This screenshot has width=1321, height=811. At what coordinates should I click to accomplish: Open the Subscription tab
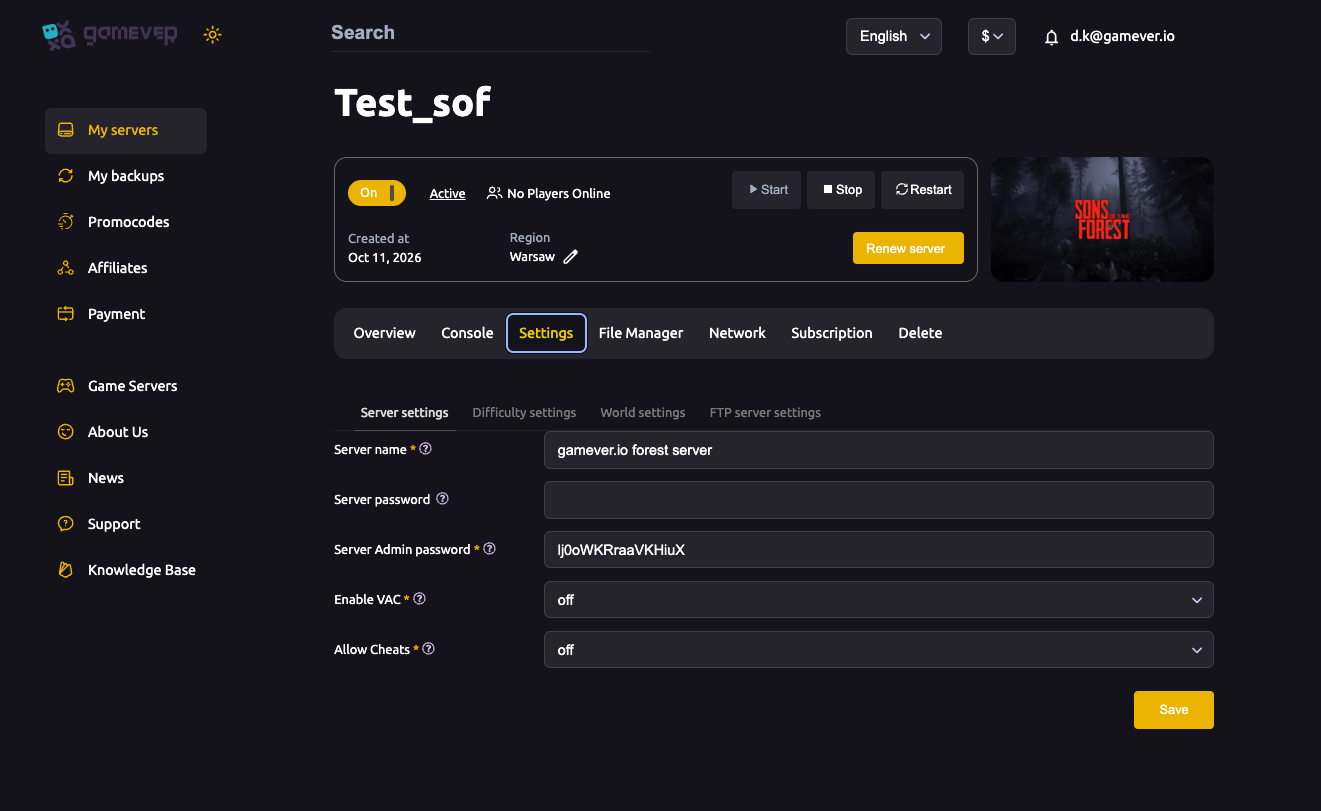coord(832,333)
